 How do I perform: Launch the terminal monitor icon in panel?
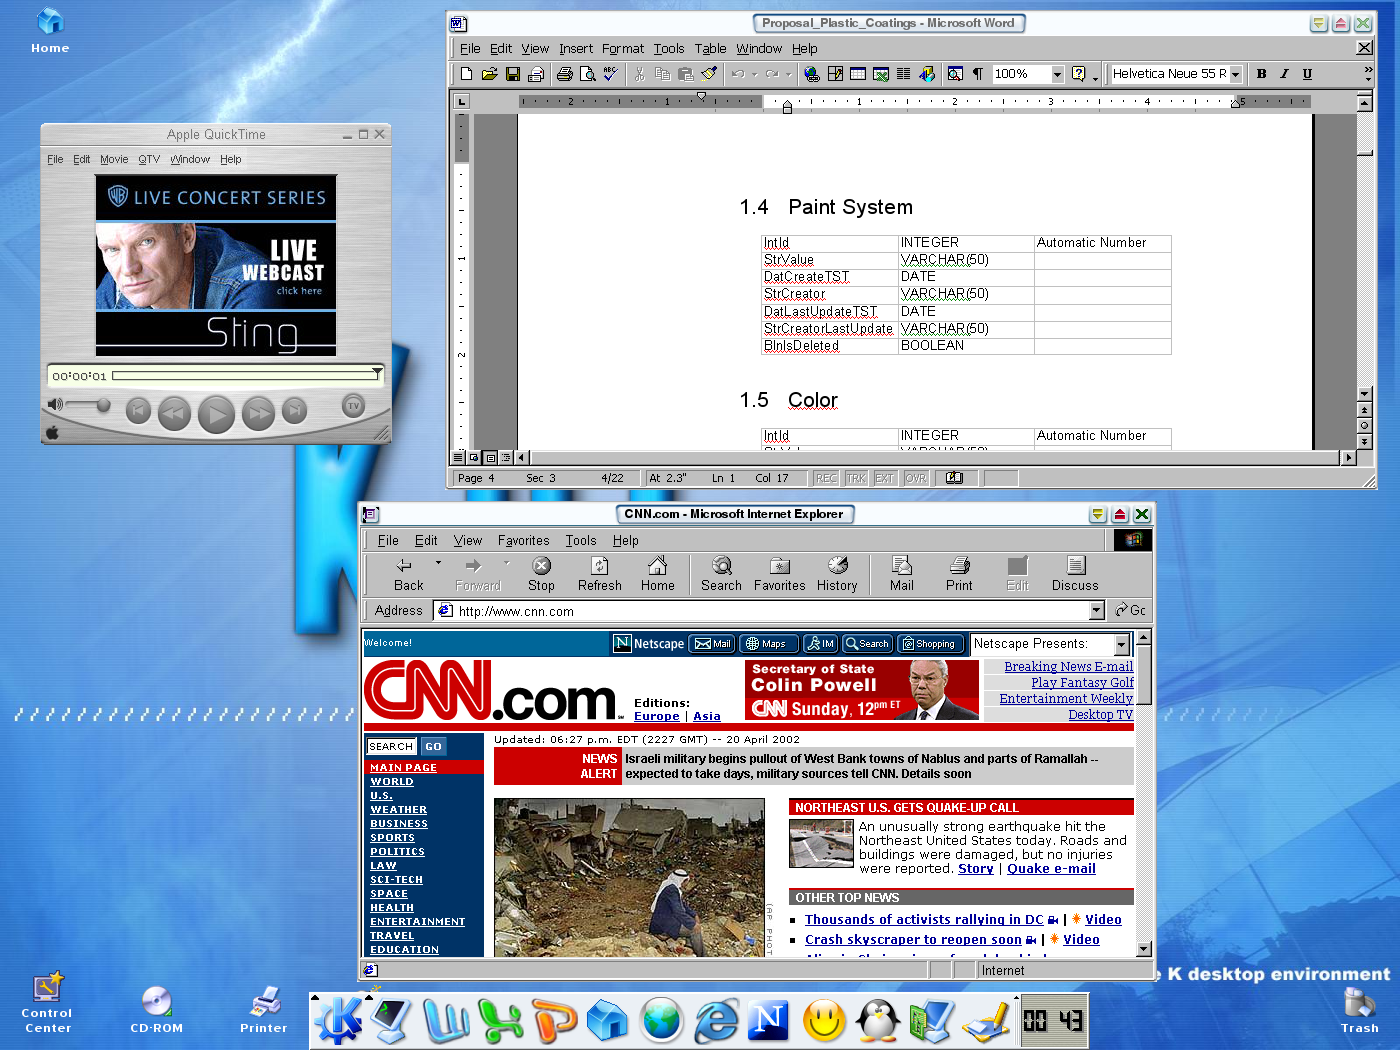[x=389, y=1021]
